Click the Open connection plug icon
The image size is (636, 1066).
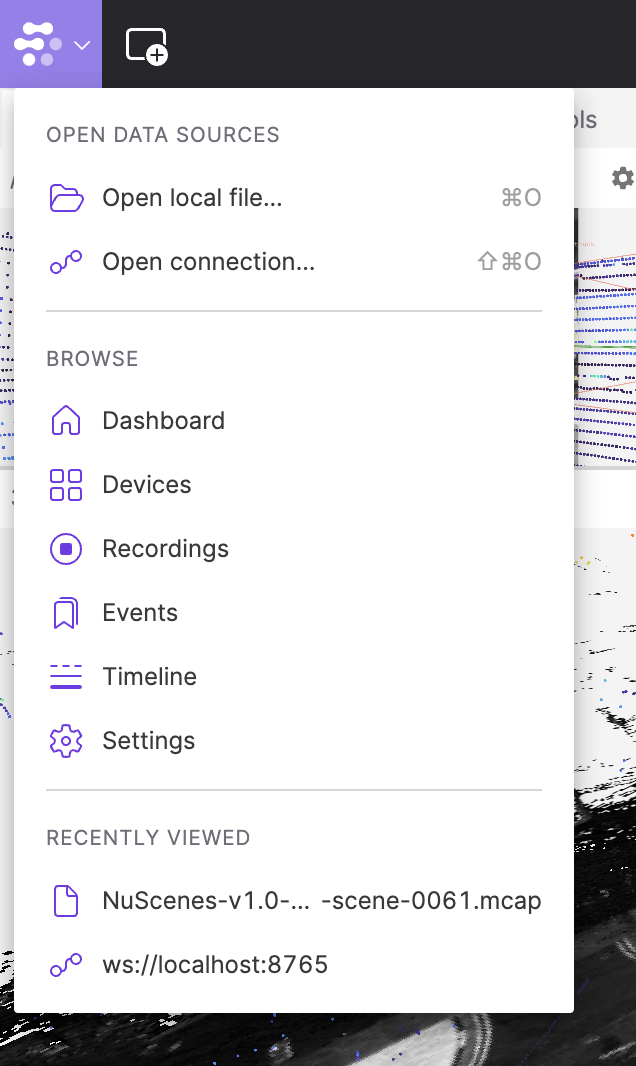[66, 261]
